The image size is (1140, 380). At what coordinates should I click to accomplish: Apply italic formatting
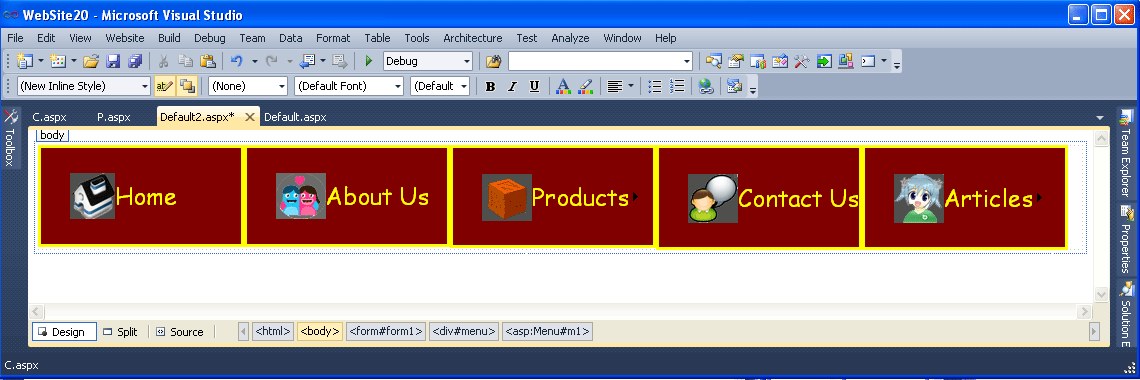click(x=512, y=86)
